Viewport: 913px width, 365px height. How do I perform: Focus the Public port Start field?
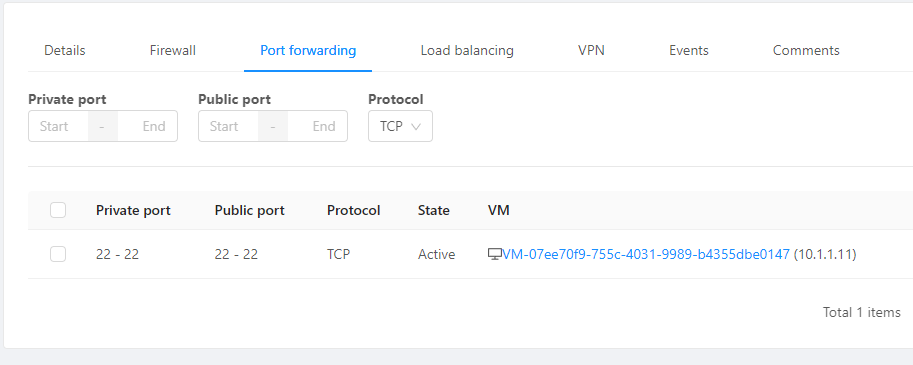point(228,126)
